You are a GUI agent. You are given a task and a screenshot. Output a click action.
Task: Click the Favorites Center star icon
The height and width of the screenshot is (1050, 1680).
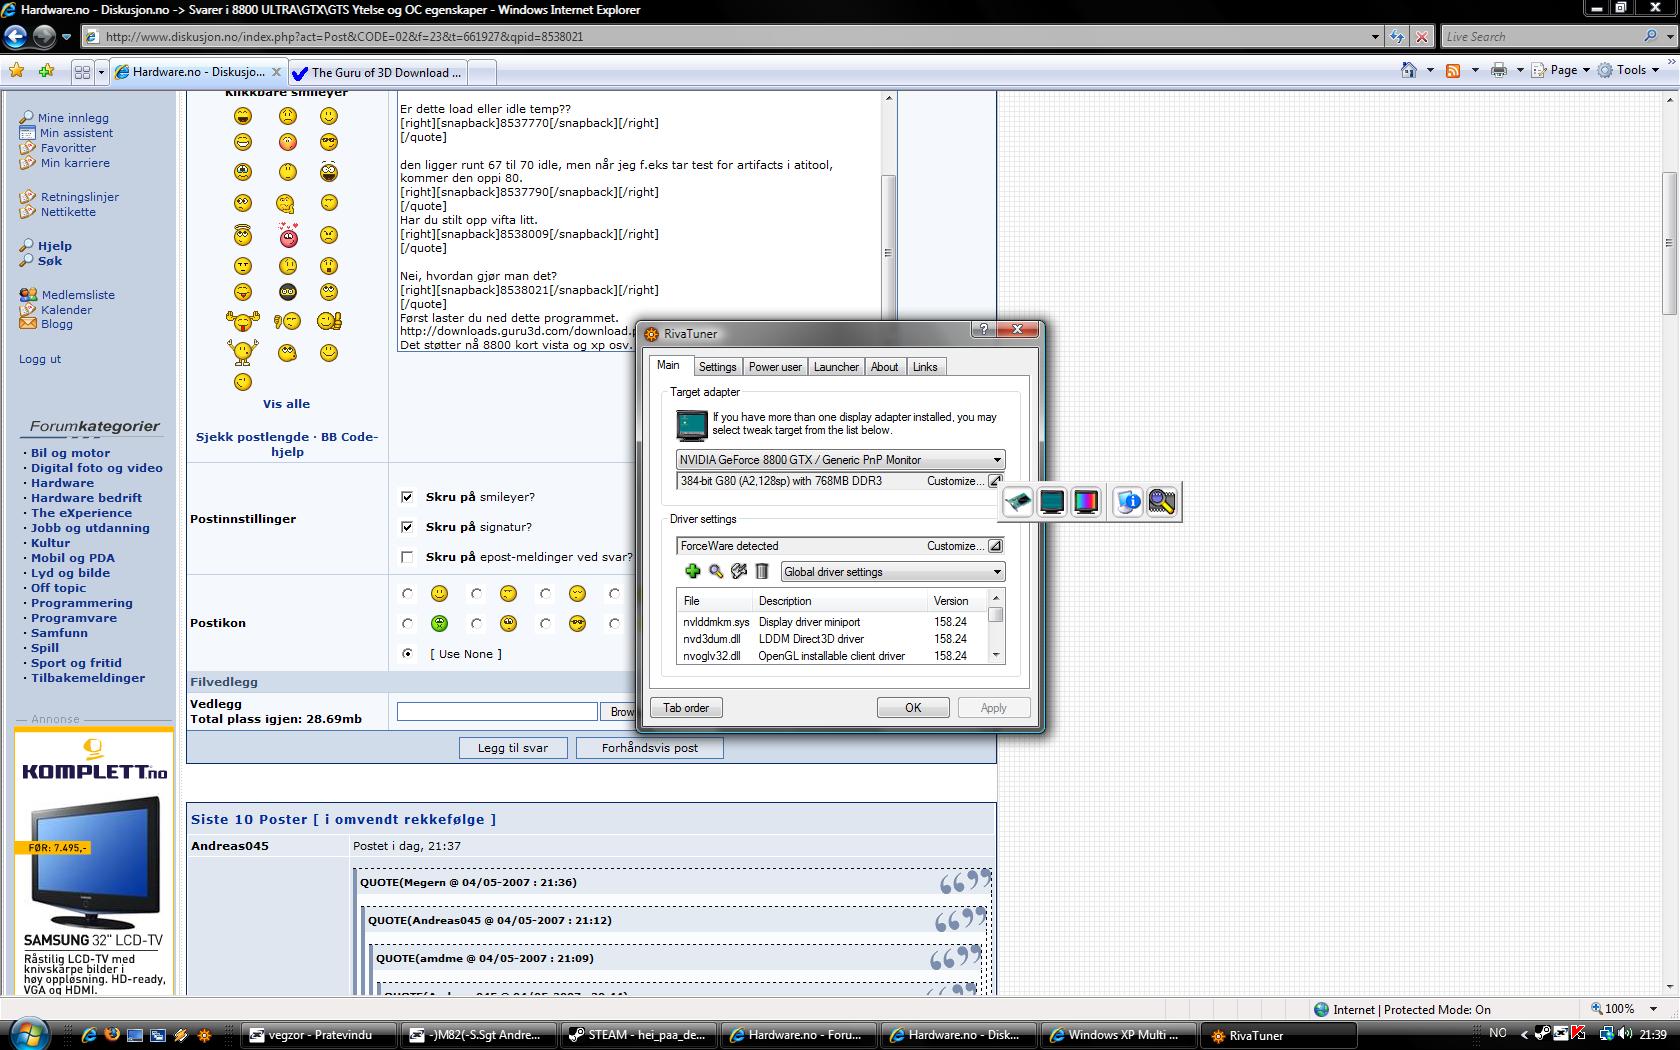point(16,71)
